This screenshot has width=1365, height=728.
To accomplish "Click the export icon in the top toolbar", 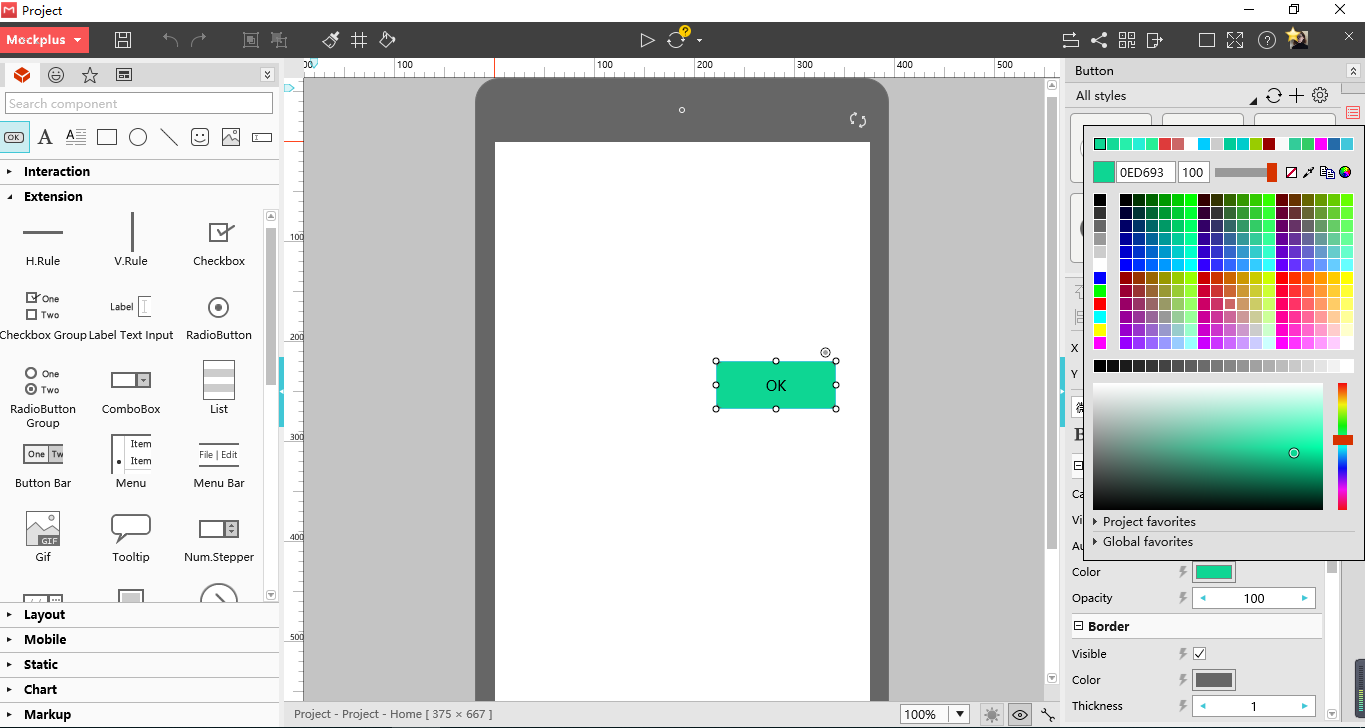I will pos(1155,40).
